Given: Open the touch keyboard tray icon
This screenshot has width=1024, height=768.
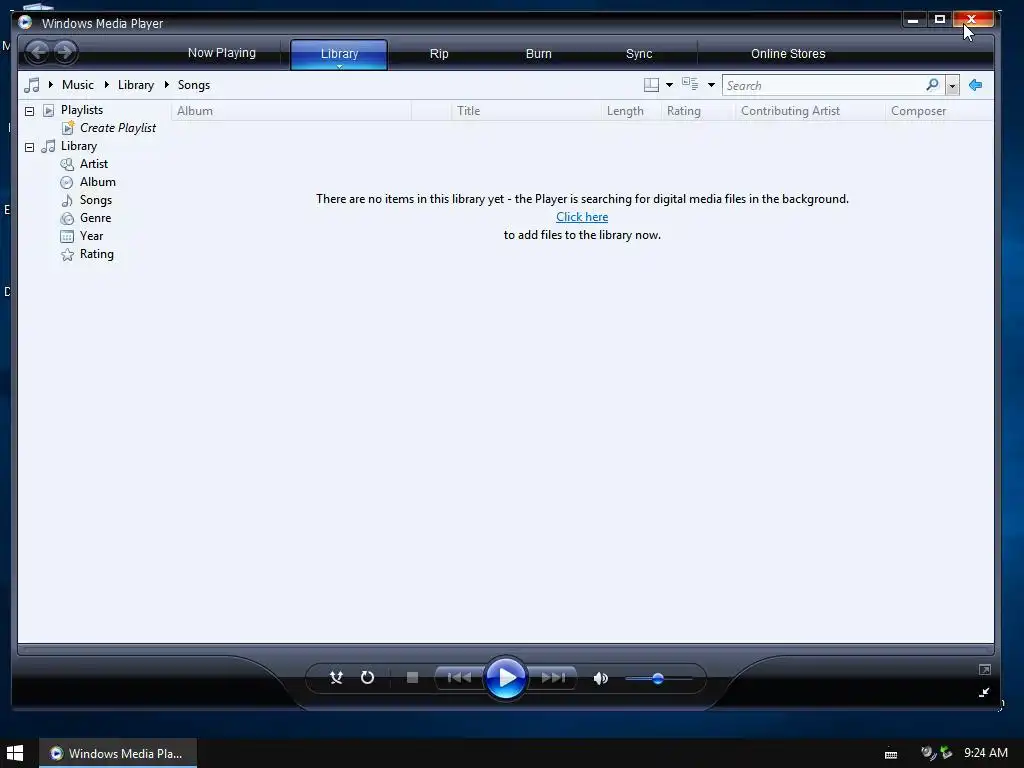Looking at the screenshot, I should pos(891,754).
